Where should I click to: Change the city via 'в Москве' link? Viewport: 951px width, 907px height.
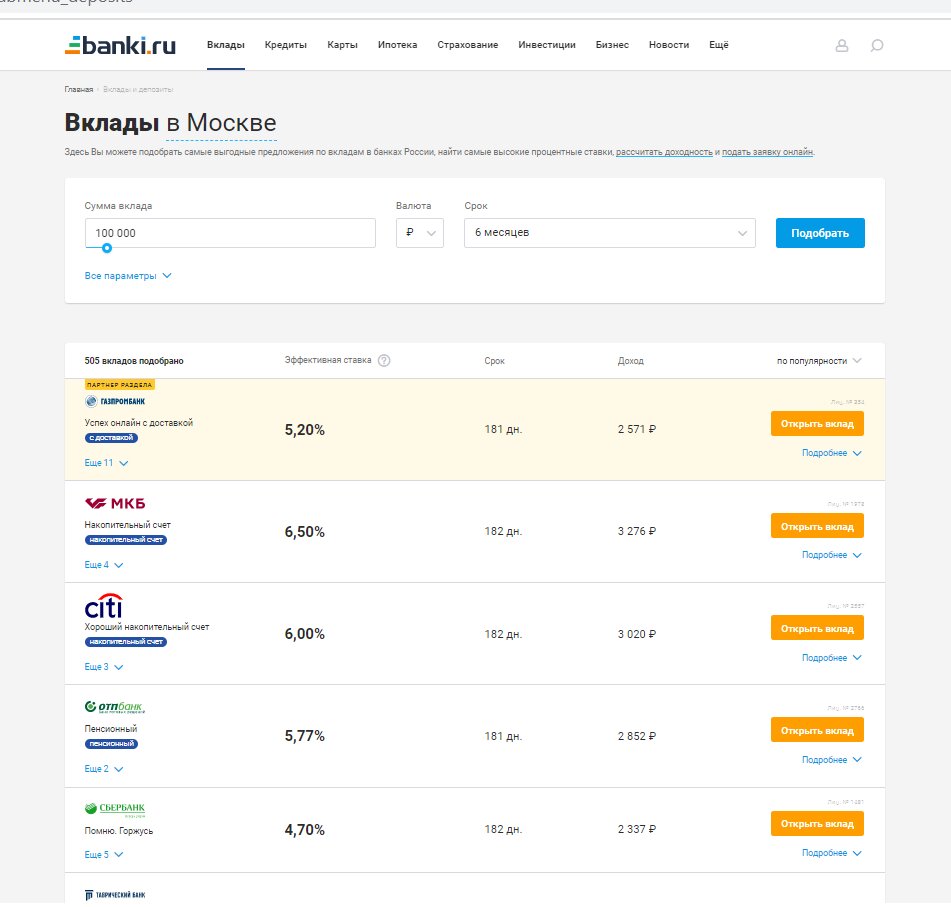tap(221, 123)
